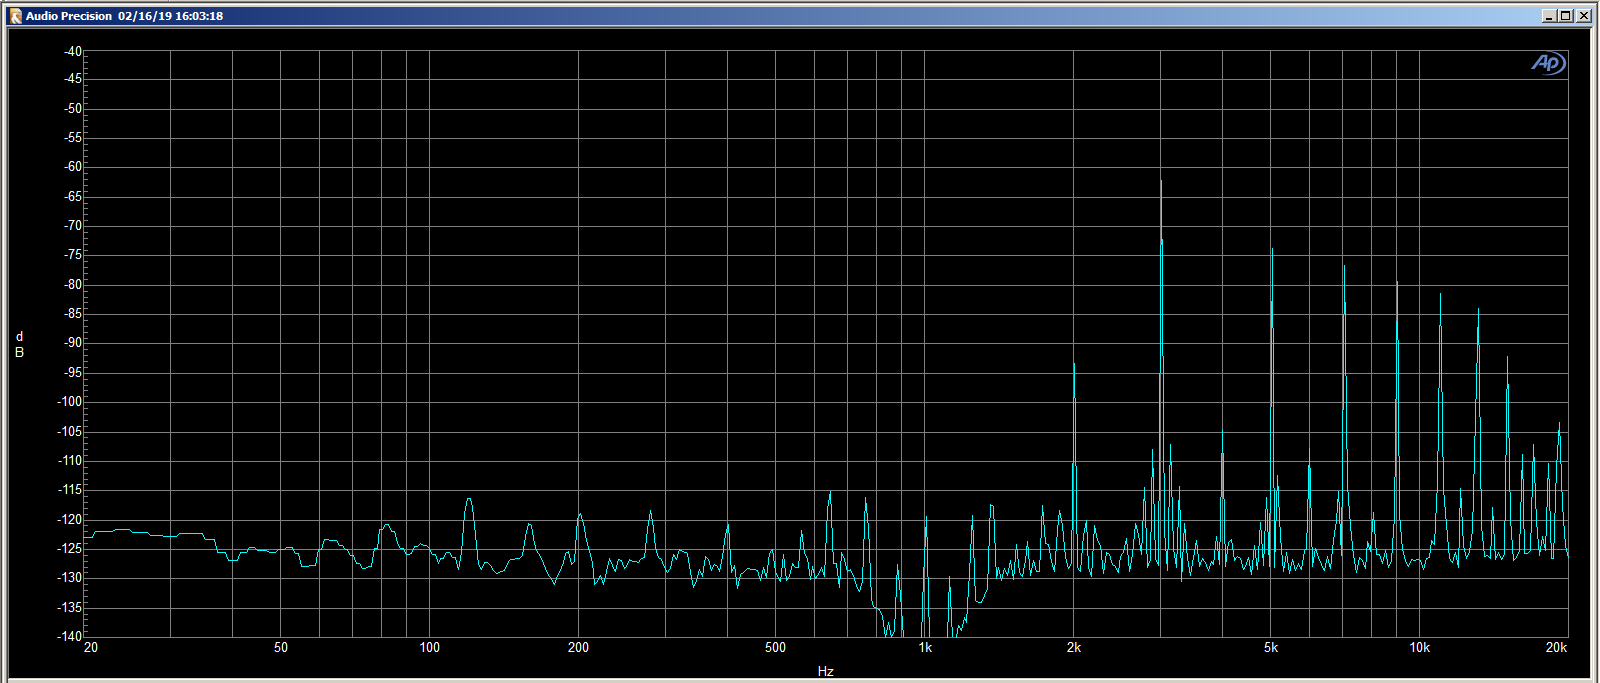Click the '2k' x-axis frequency label
1600x683 pixels.
tap(1074, 648)
